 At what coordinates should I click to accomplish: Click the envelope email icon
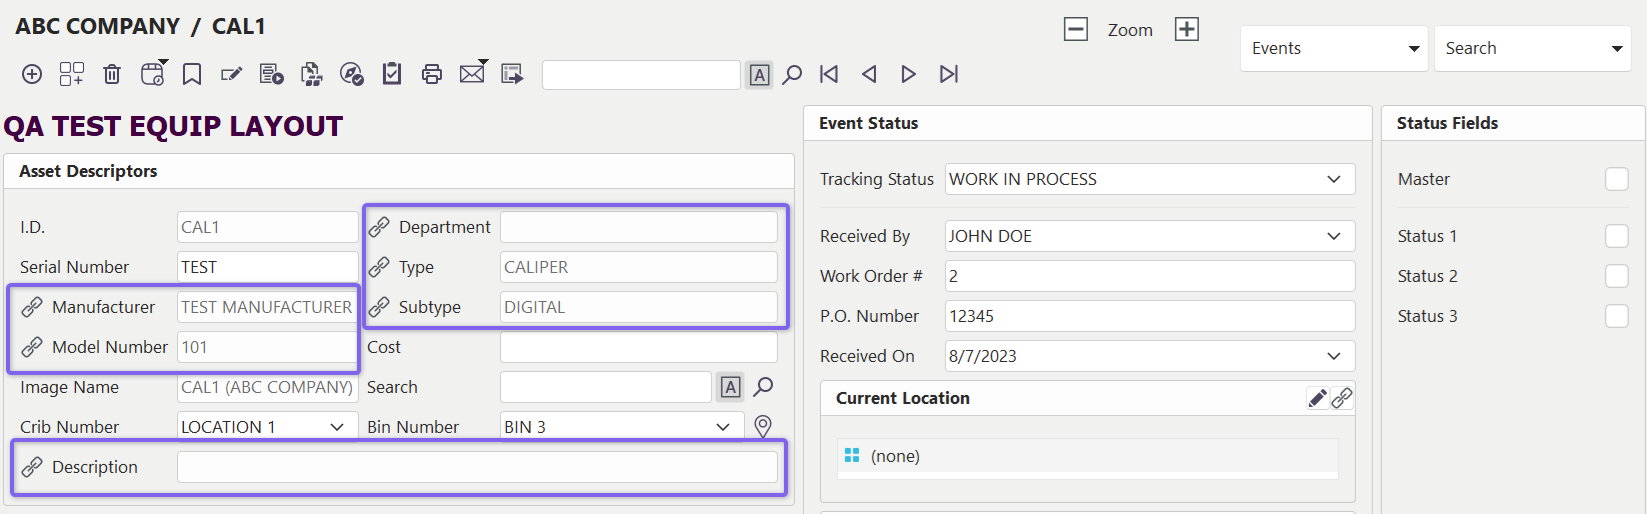(472, 74)
